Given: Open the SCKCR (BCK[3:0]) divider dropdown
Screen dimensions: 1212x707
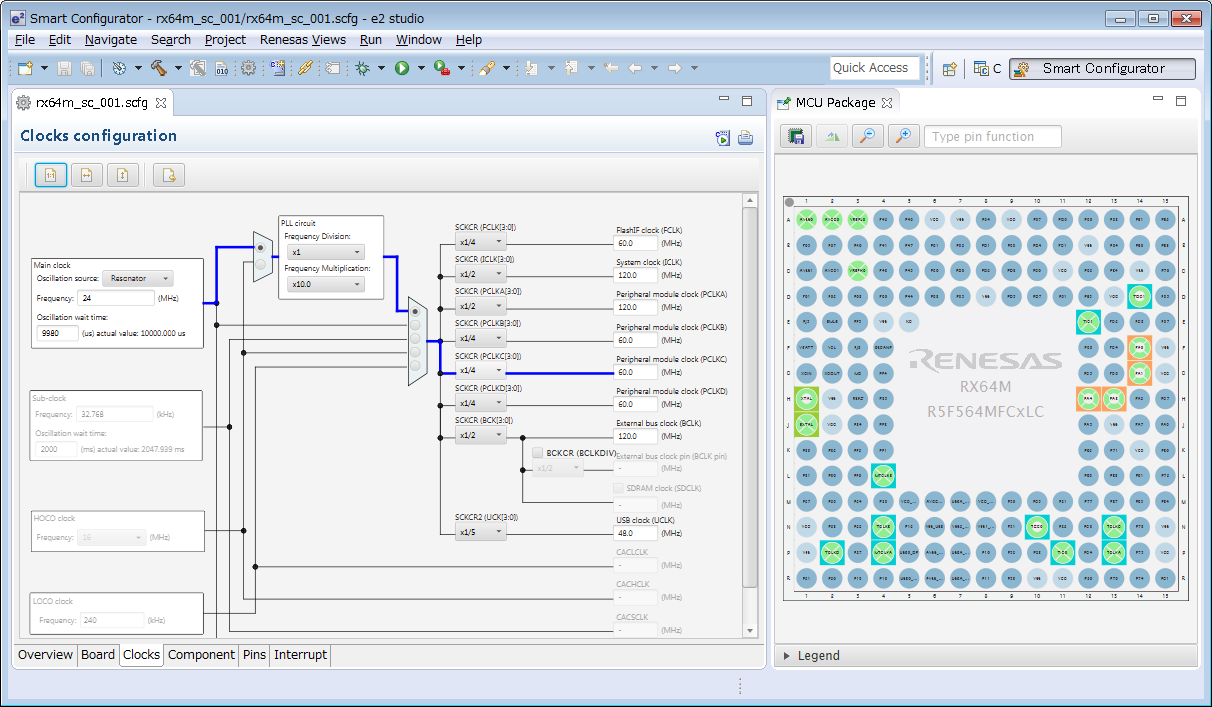Looking at the screenshot, I should [481, 435].
